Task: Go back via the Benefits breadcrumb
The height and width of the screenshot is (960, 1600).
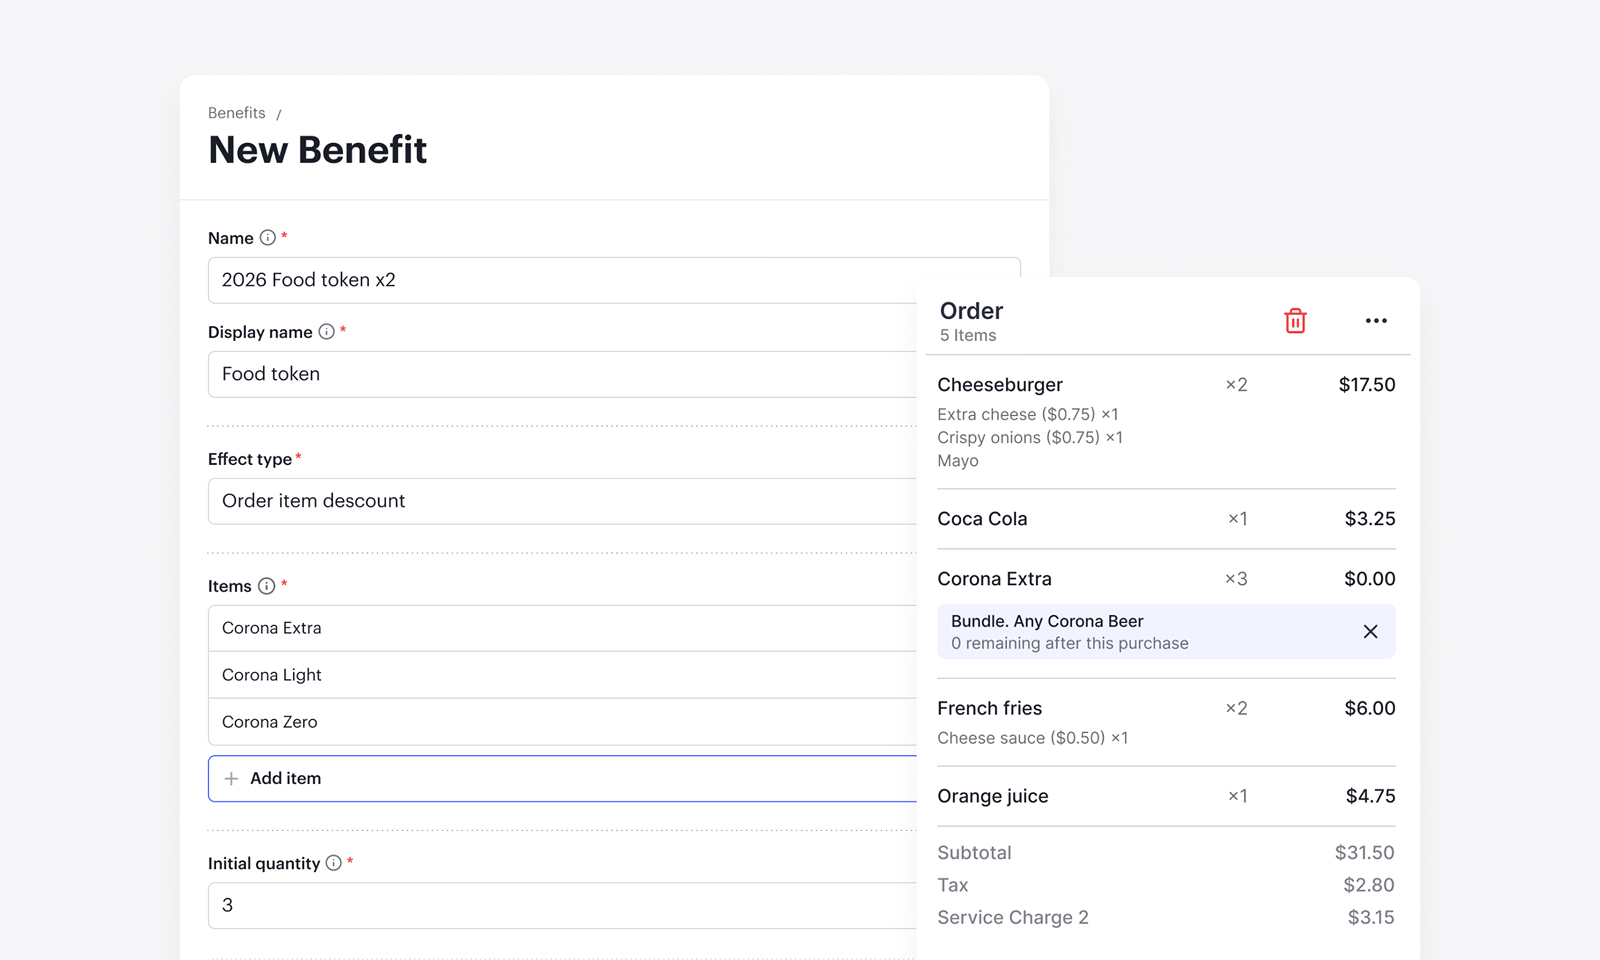Action: [237, 113]
